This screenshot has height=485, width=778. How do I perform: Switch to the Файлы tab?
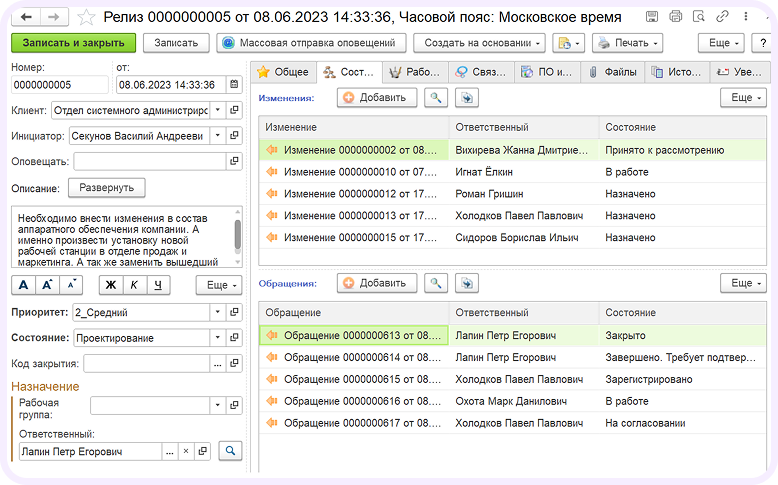(612, 72)
